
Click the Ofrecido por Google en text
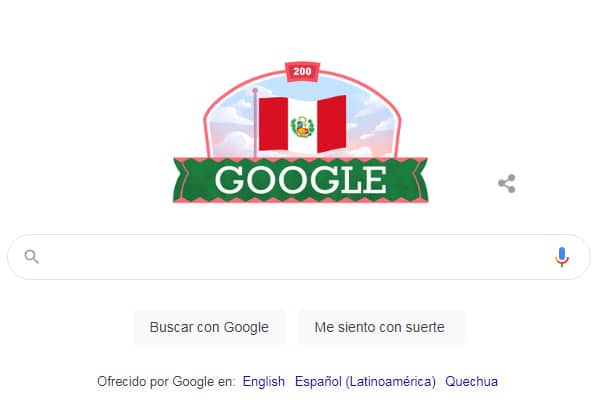(x=166, y=382)
